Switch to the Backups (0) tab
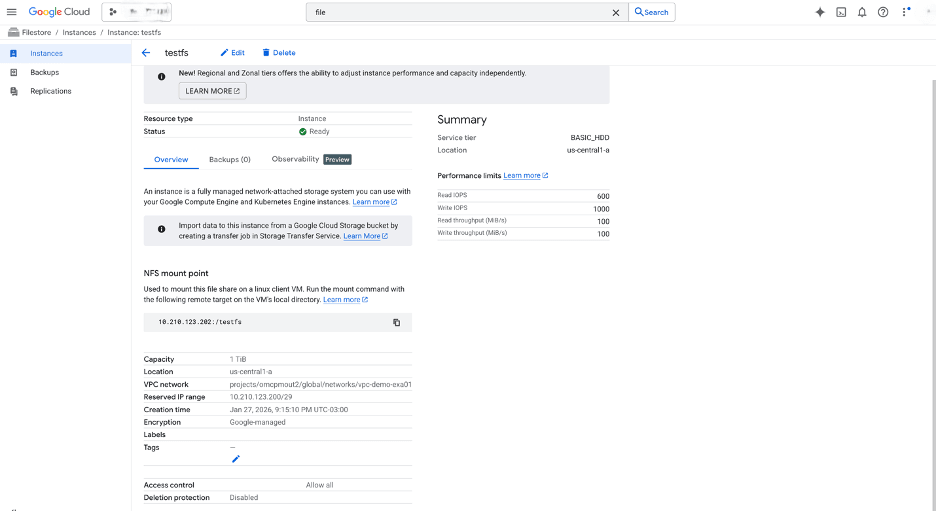Image resolution: width=936 pixels, height=512 pixels. [x=230, y=159]
